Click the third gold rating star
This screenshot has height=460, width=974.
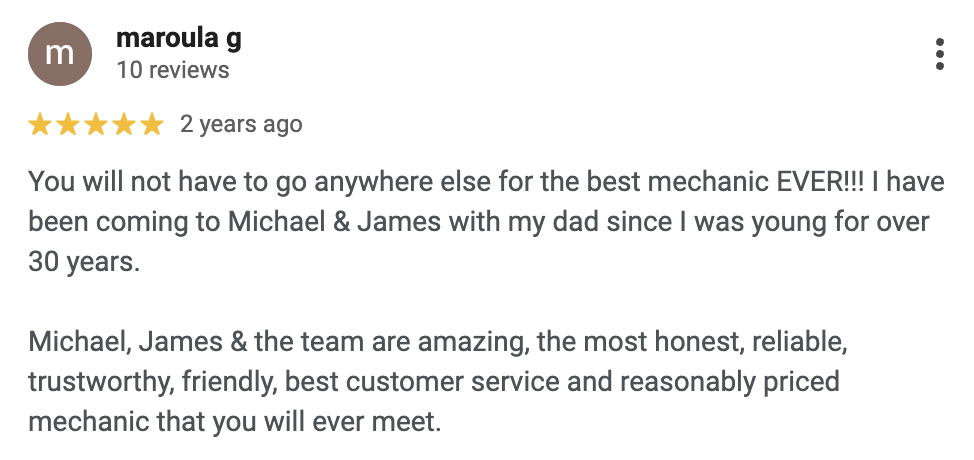(x=96, y=125)
